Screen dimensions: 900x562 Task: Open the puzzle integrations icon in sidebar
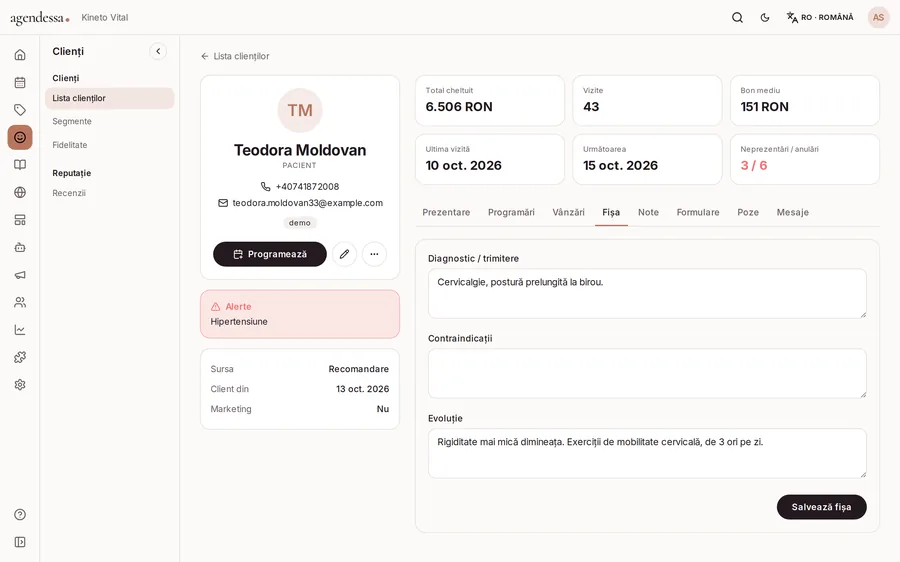click(x=20, y=357)
